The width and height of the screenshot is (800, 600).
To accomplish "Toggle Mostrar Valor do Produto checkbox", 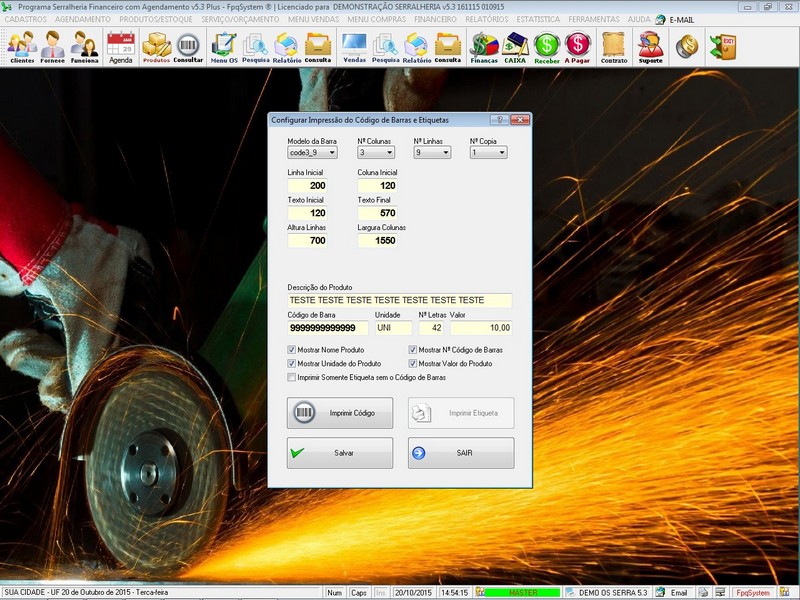I will click(413, 363).
